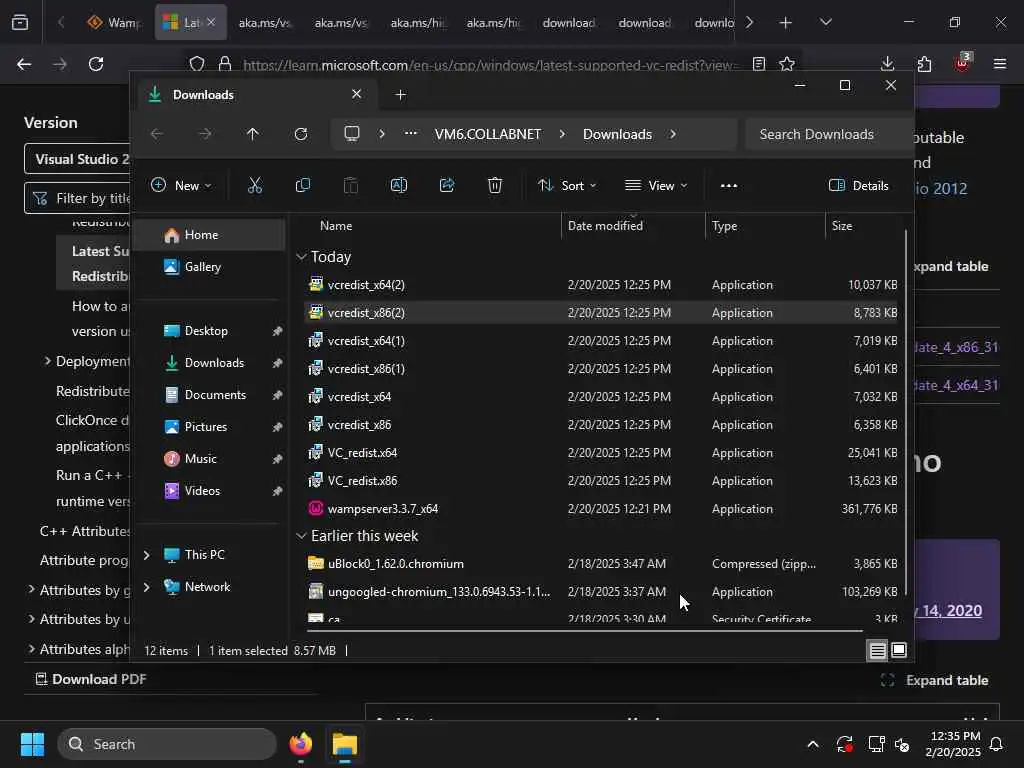This screenshot has height=768, width=1024.
Task: Click Firefox icon in Windows taskbar
Action: tap(300, 744)
